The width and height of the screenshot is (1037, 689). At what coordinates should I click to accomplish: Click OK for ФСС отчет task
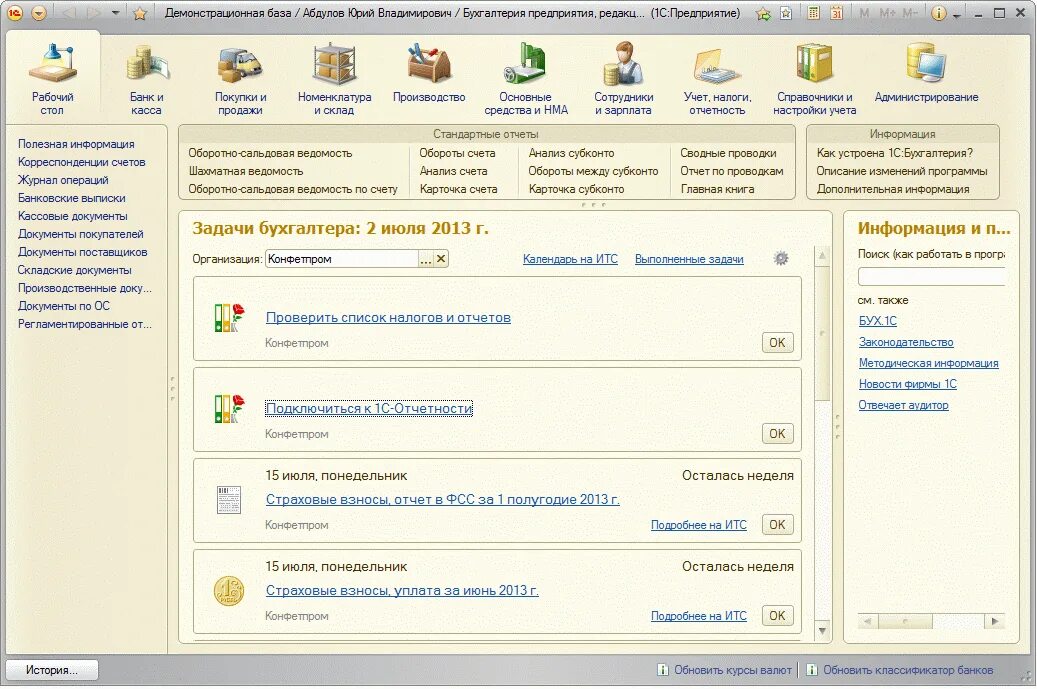pyautogui.click(x=777, y=524)
